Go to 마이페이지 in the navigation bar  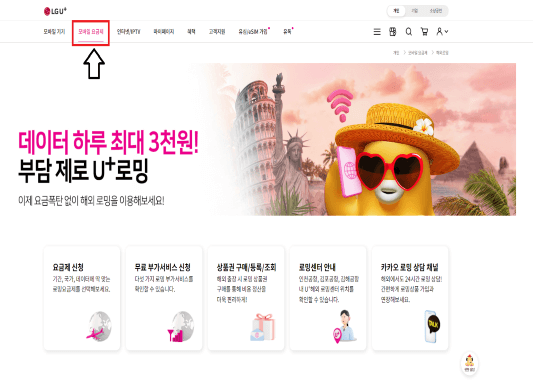click(164, 32)
